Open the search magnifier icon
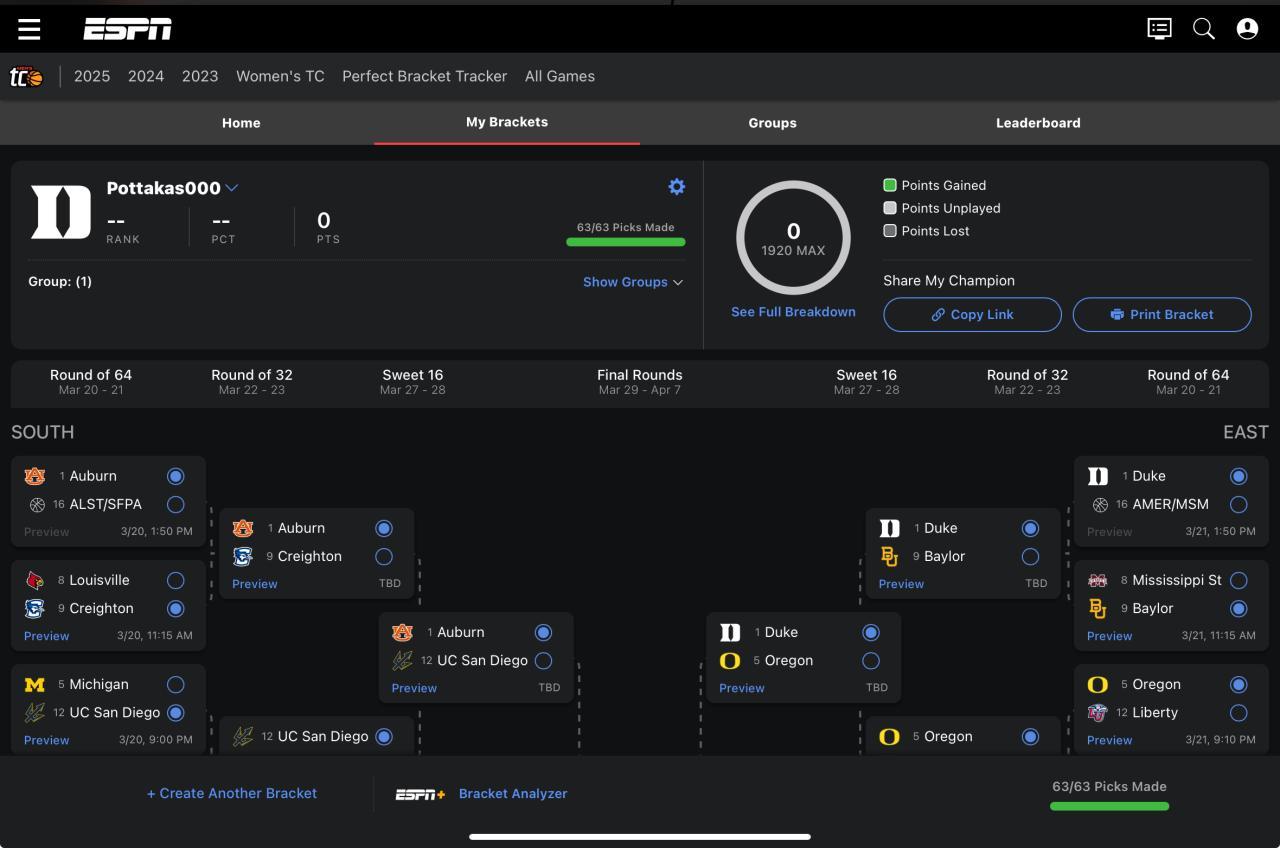Screen dimensions: 1280x848 [1204, 29]
